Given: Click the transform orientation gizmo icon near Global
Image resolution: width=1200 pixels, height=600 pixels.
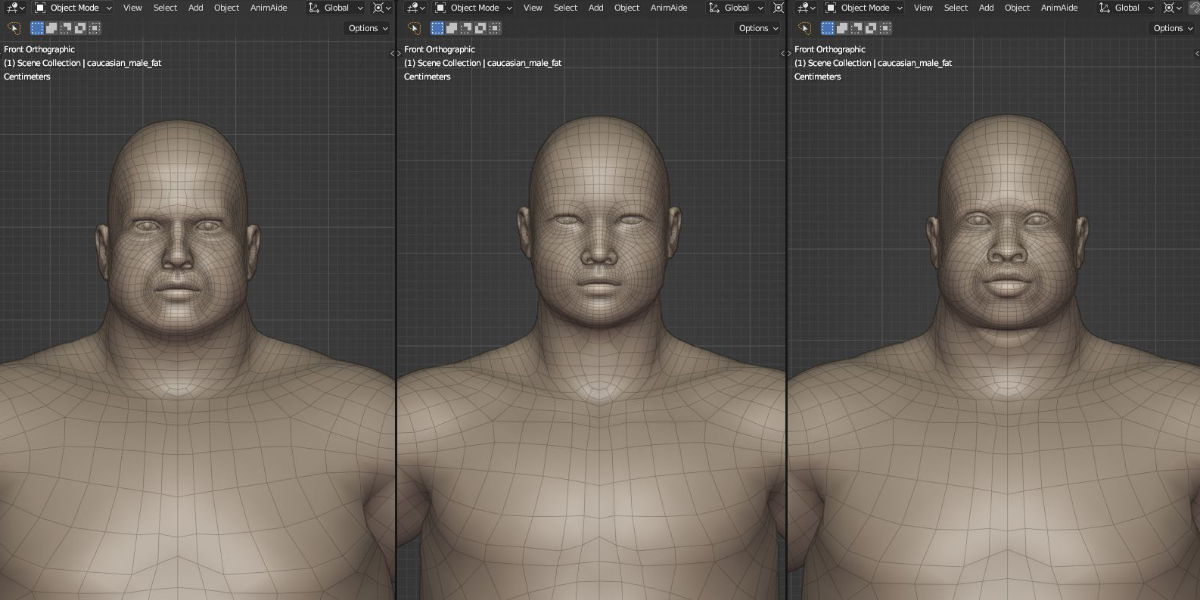Looking at the screenshot, I should (x=315, y=7).
